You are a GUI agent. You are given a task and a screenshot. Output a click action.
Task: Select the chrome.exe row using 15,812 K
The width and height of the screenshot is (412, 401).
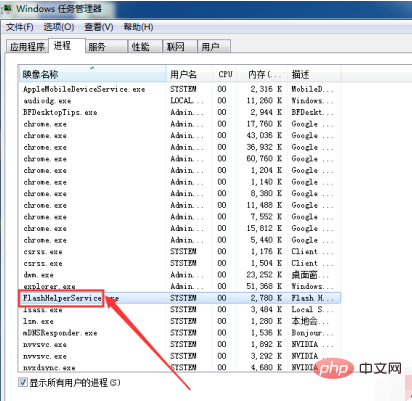coord(179,228)
